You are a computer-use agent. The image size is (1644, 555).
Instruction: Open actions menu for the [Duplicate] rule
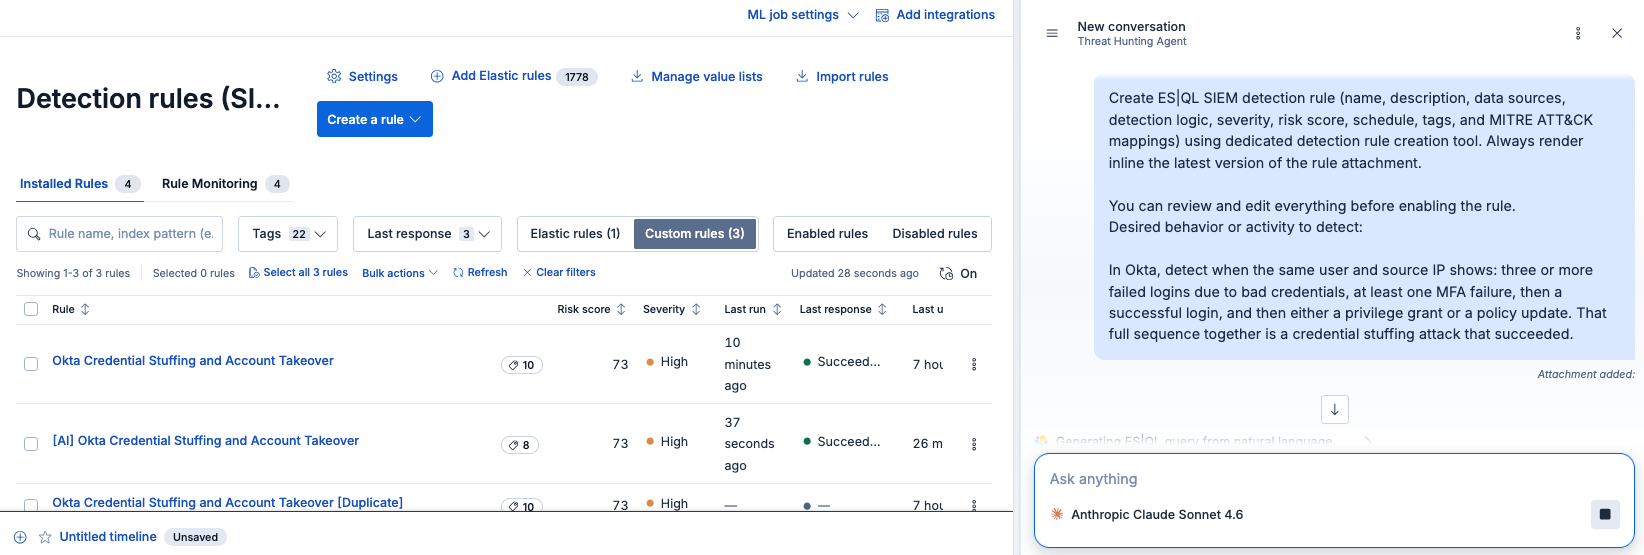(974, 505)
